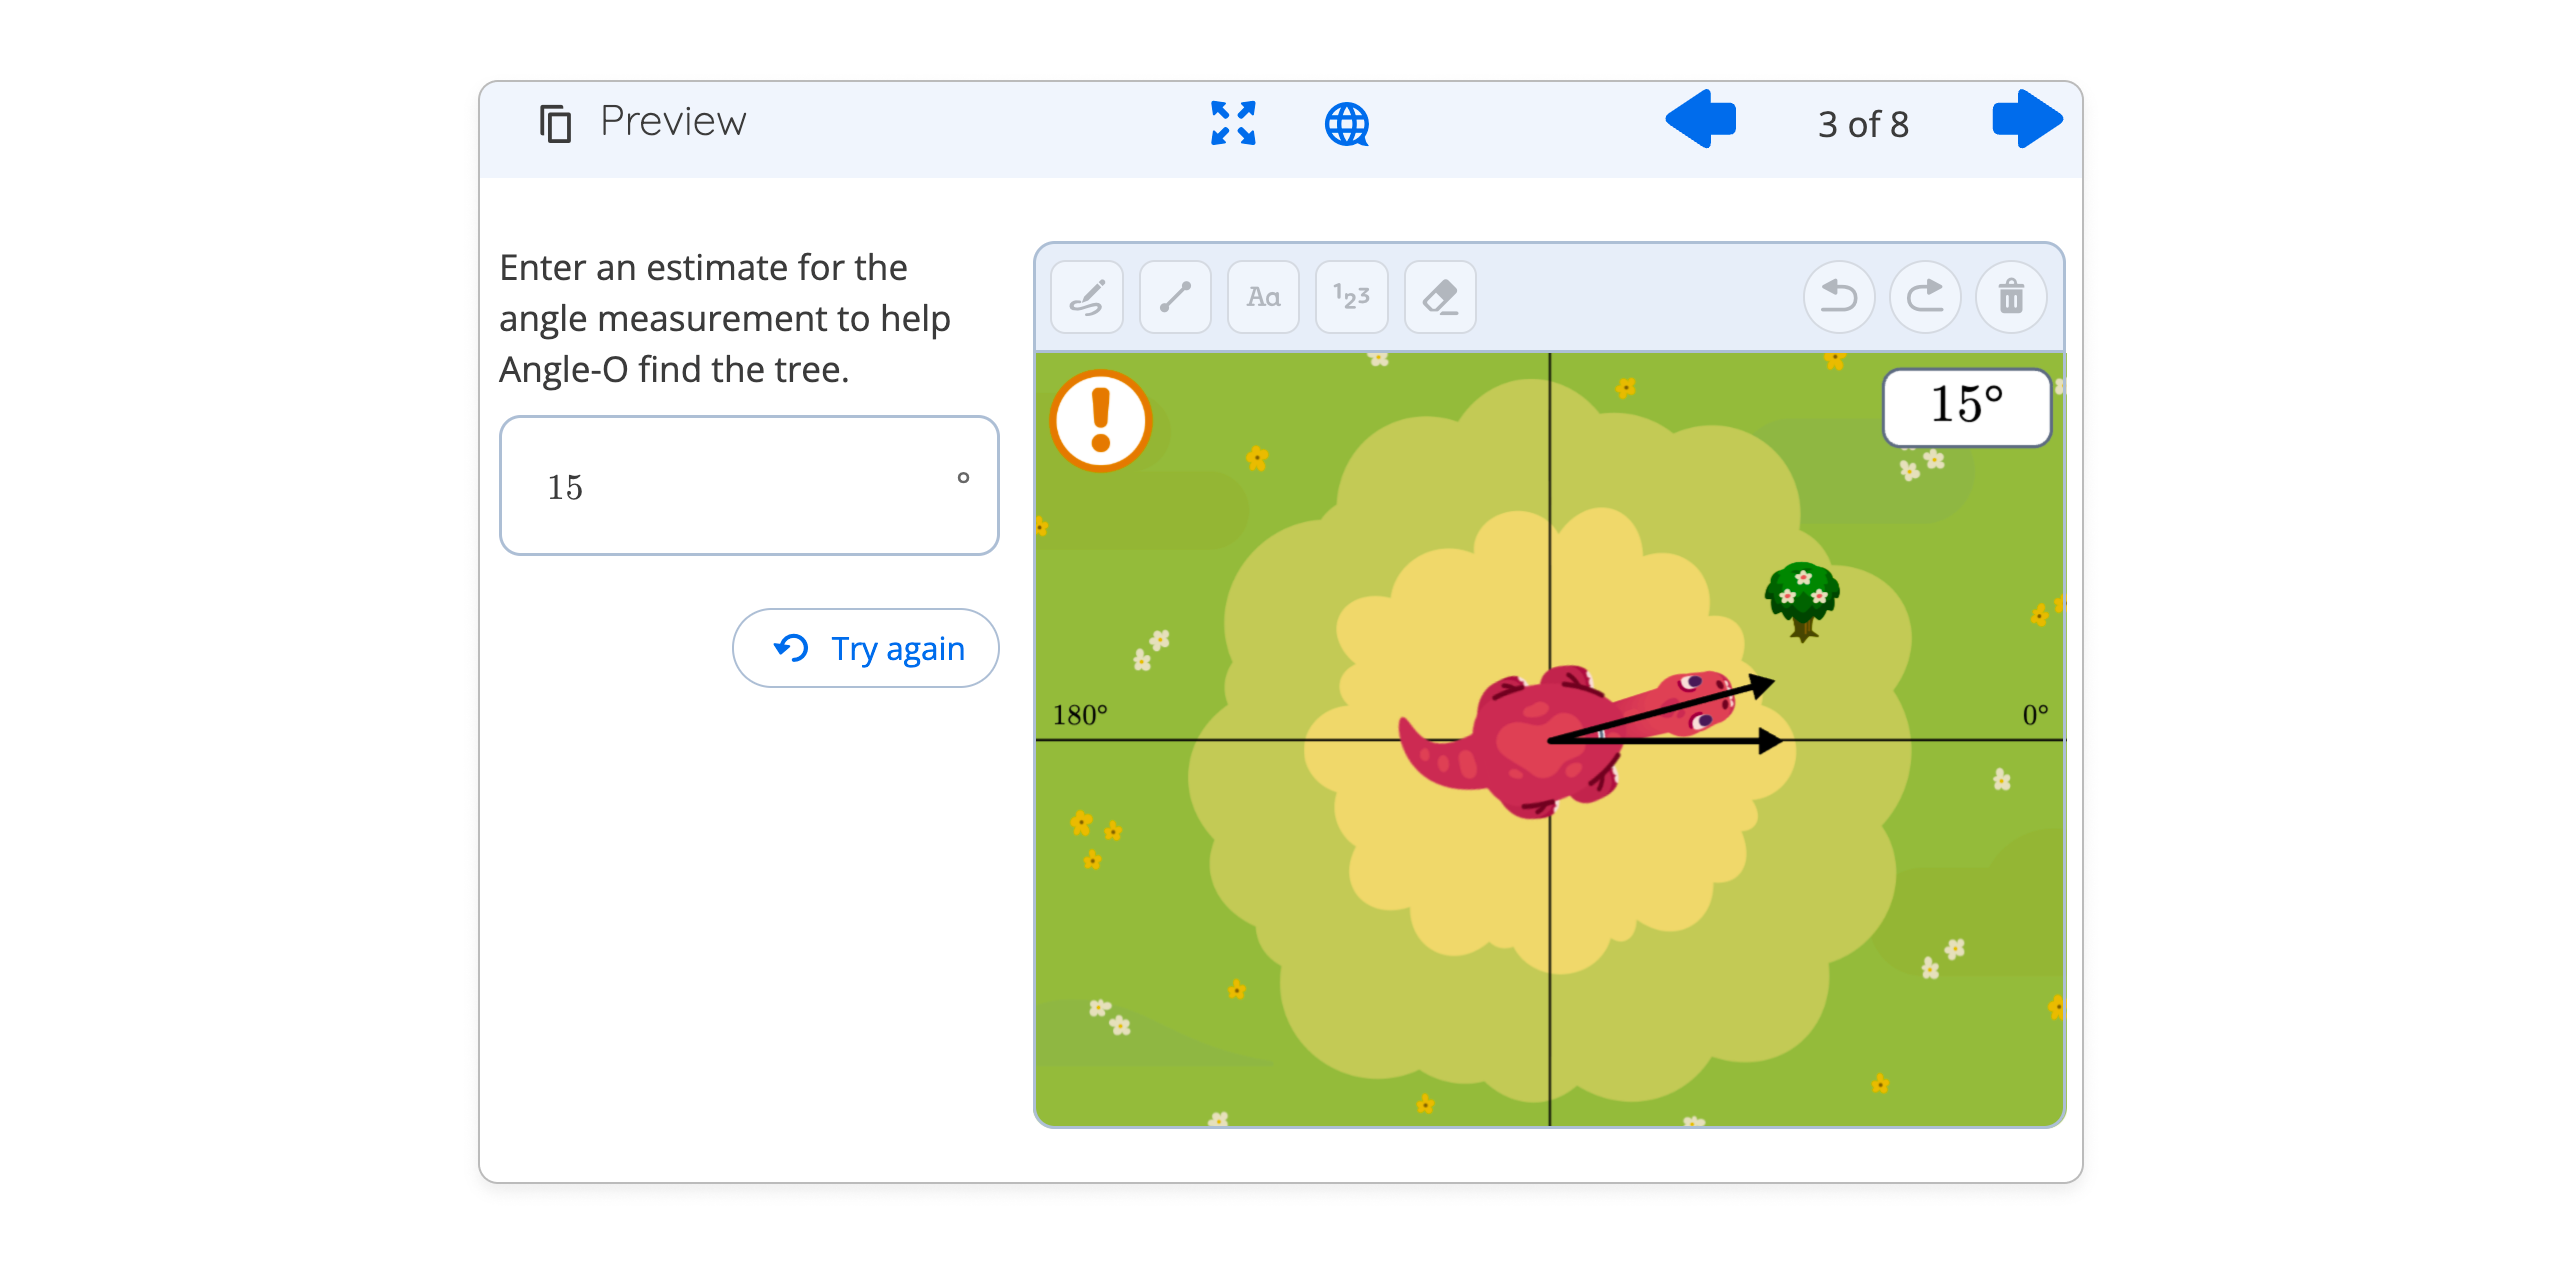The width and height of the screenshot is (2560, 1264).
Task: Select the freehand sketch pen tool
Action: click(1087, 297)
